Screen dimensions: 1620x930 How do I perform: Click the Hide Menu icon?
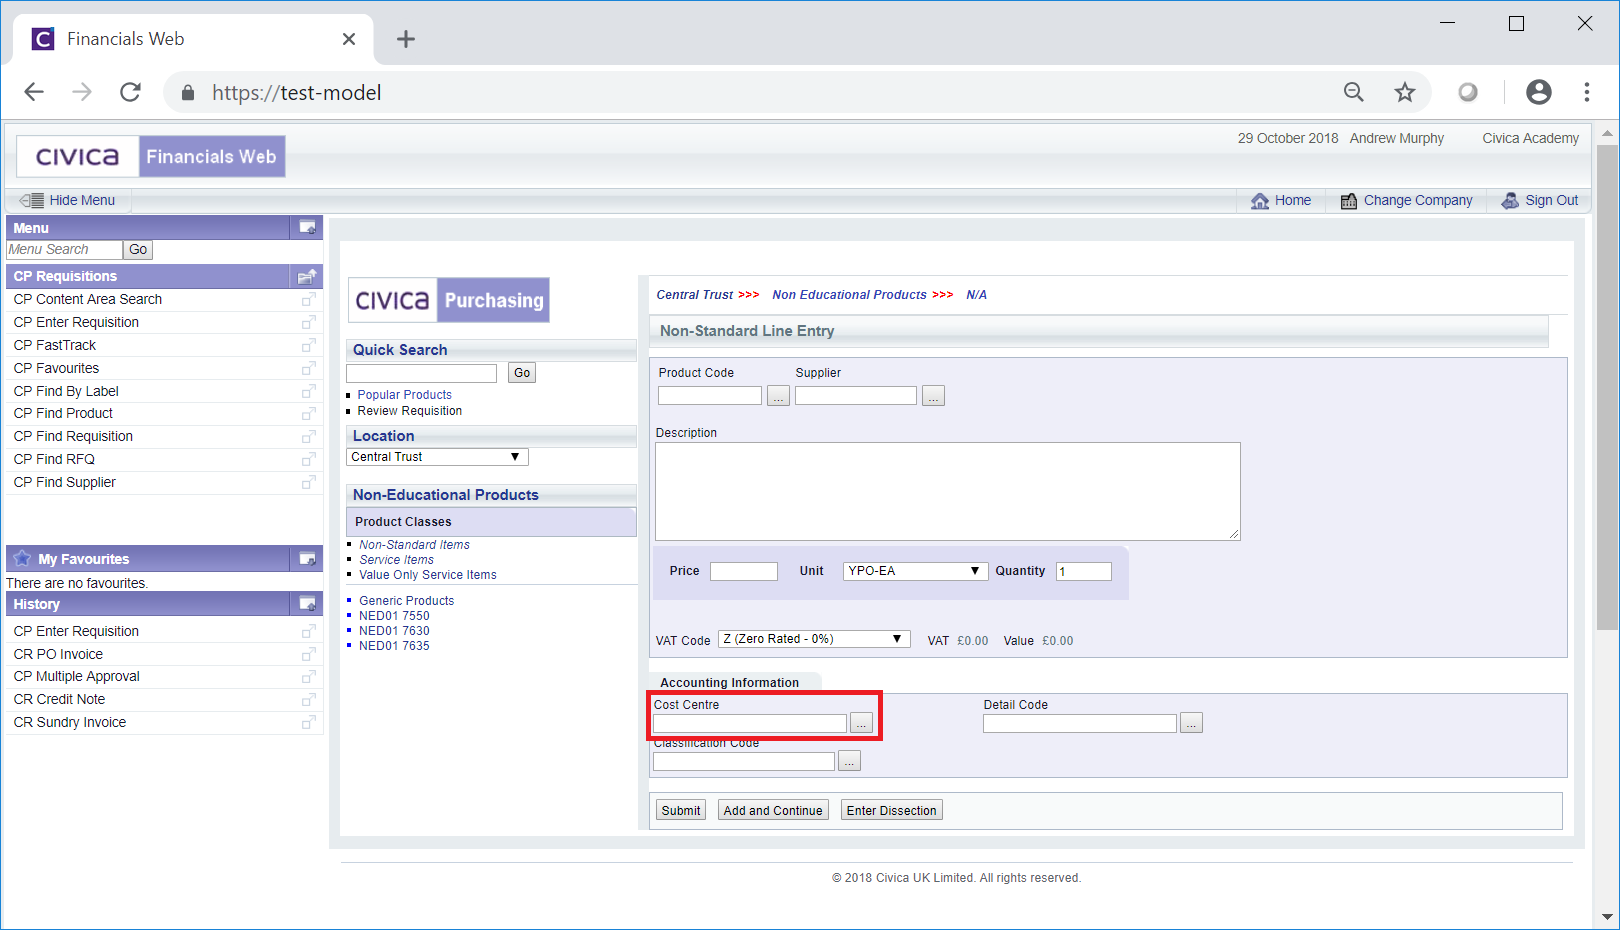click(x=32, y=200)
